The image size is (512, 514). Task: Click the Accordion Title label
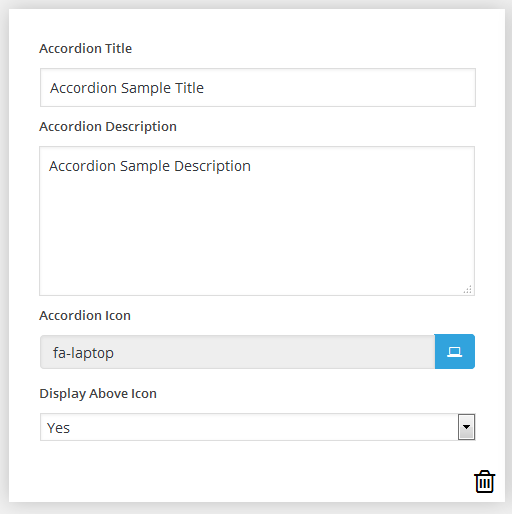point(86,49)
